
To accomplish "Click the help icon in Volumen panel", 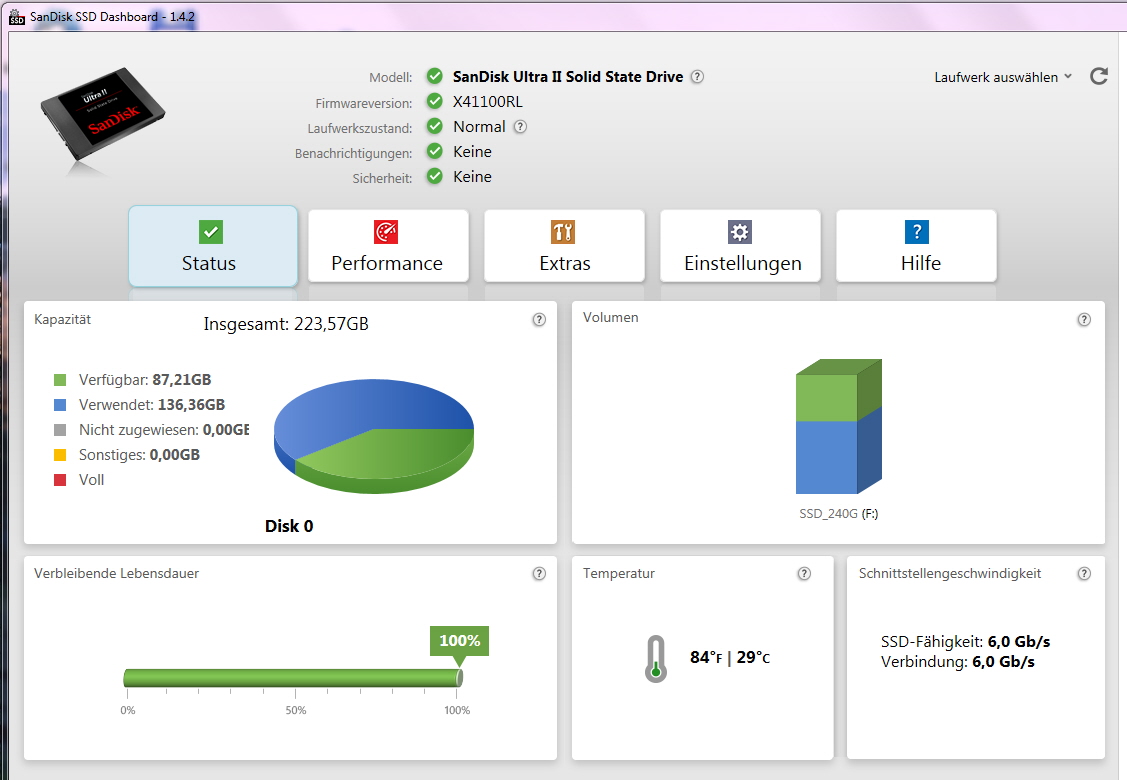I will (x=1084, y=320).
